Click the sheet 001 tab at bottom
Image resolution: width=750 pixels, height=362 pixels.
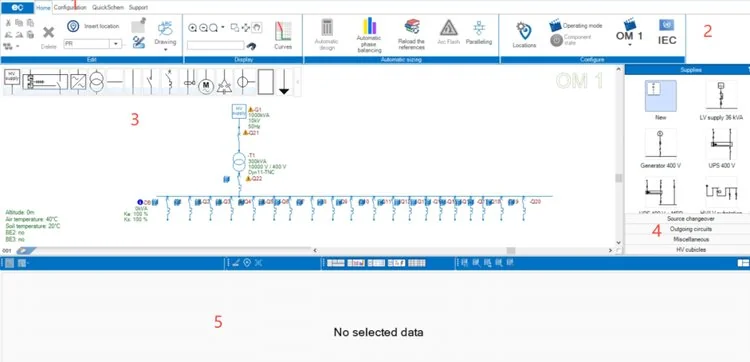coord(7,251)
